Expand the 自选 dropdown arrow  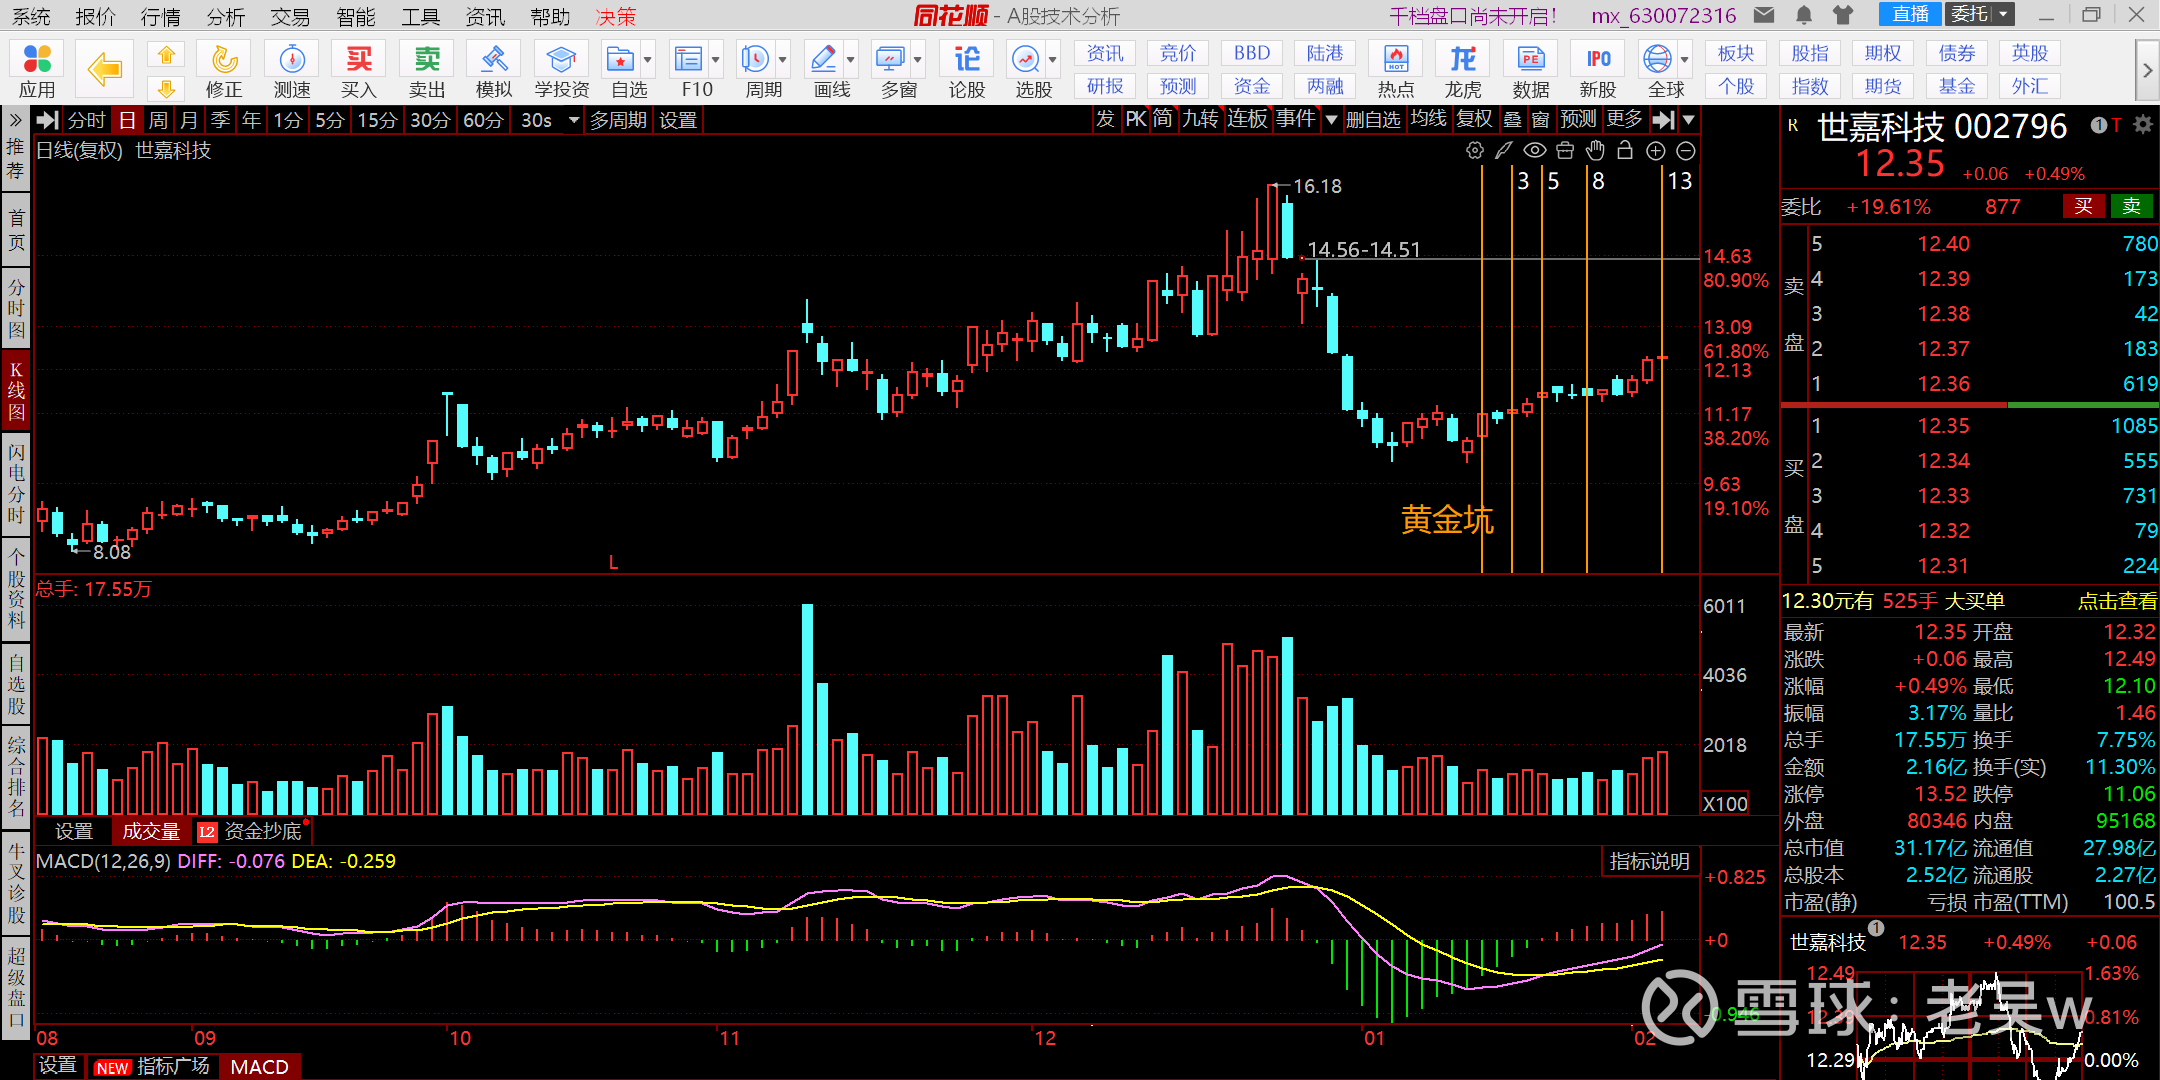[x=648, y=59]
